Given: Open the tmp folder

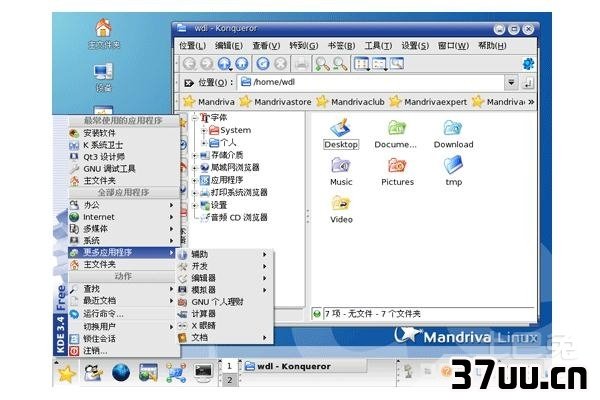Looking at the screenshot, I should [x=453, y=171].
